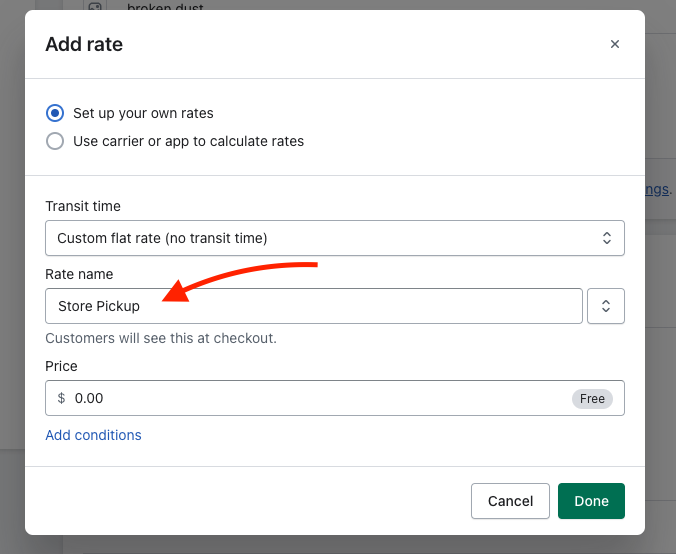Click the Add rate heading

(84, 44)
